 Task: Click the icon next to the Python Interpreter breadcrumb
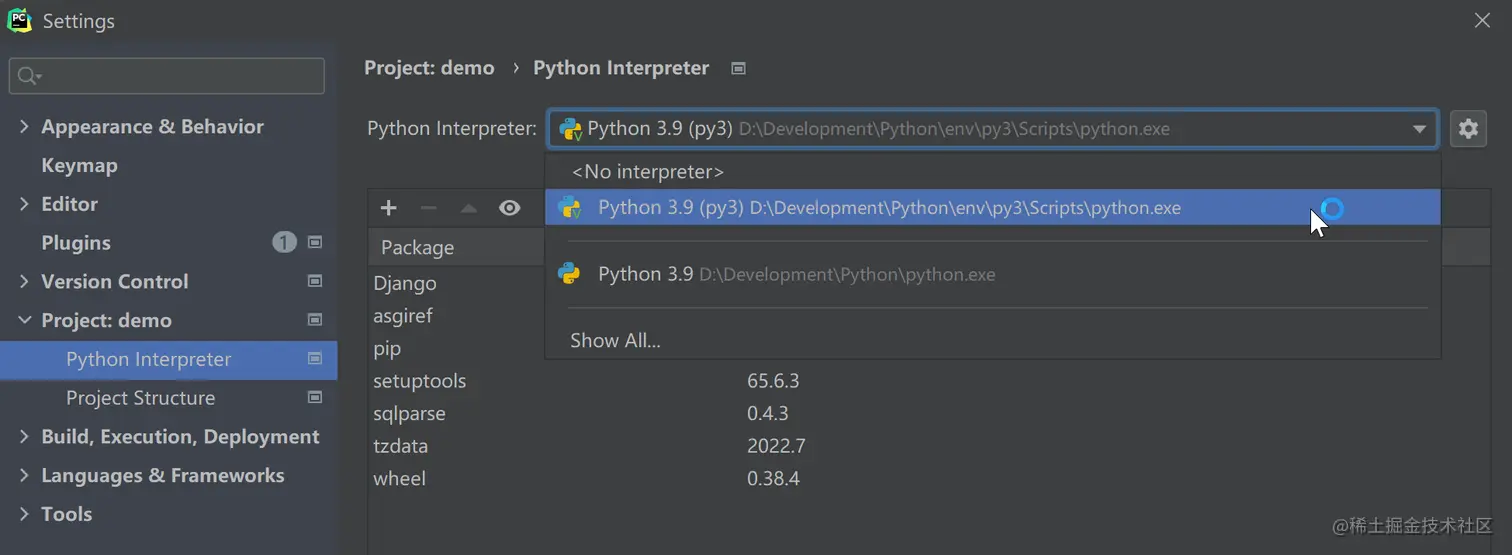pyautogui.click(x=739, y=68)
